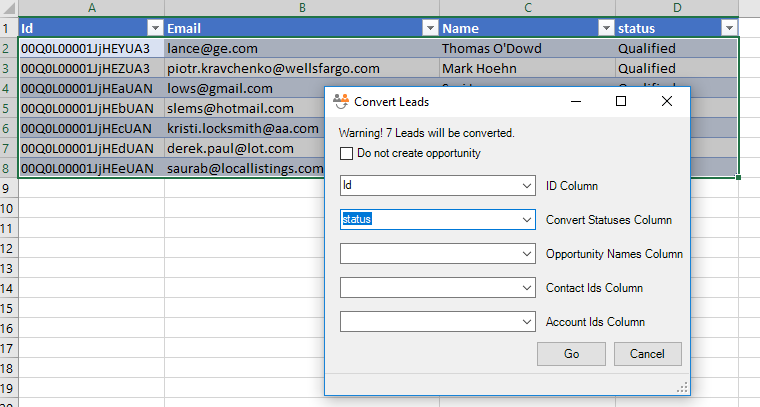760x407 pixels.
Task: Click cell 00Q0L00001JjHEeUAN
Action: click(x=92, y=168)
